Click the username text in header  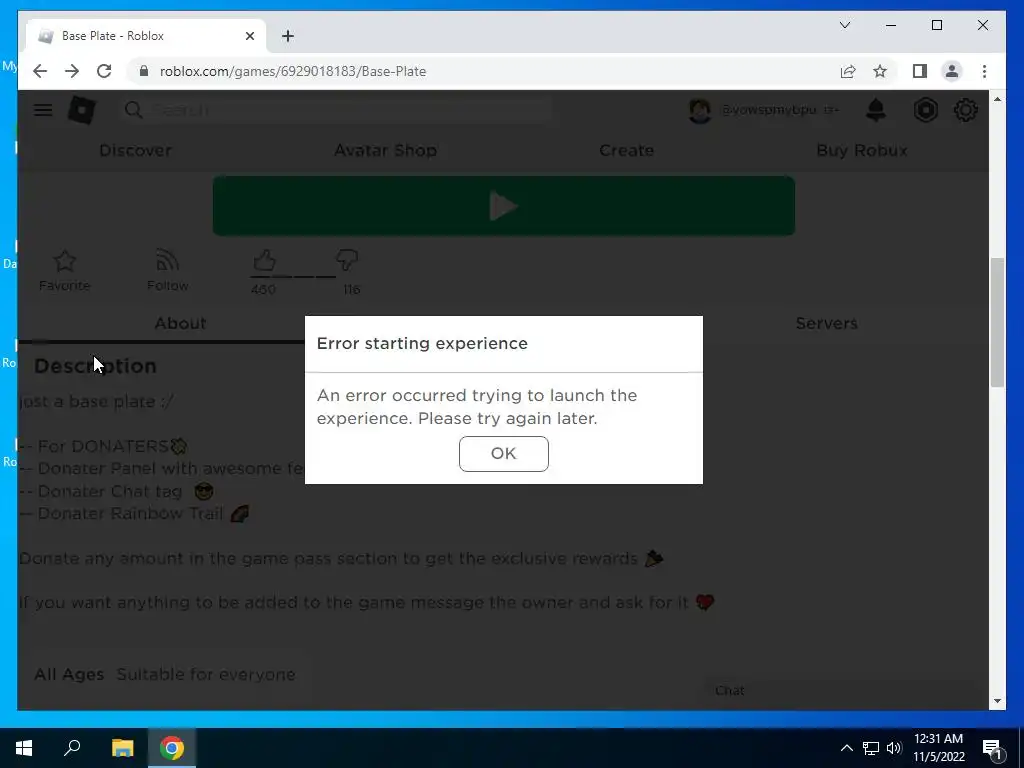(x=769, y=110)
